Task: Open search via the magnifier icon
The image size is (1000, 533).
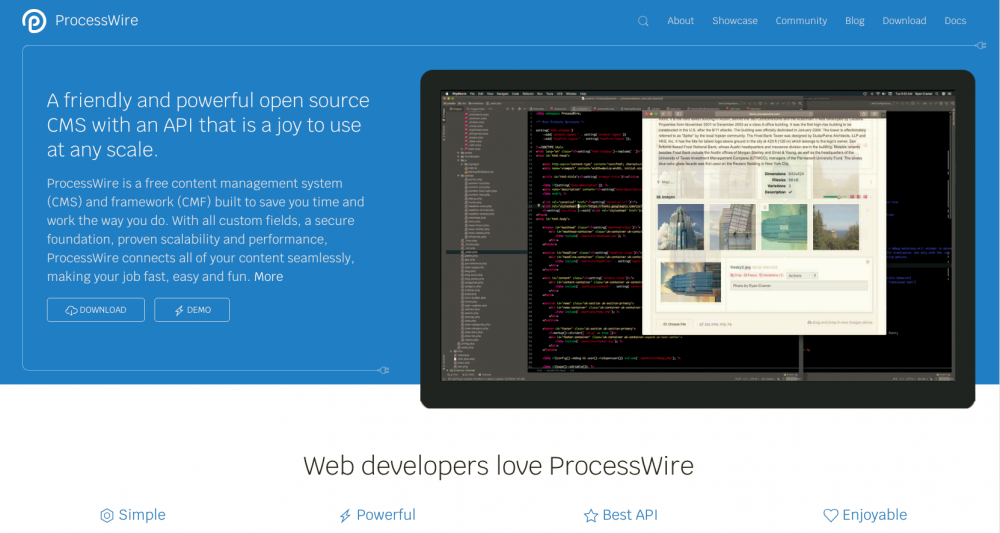Action: [643, 21]
